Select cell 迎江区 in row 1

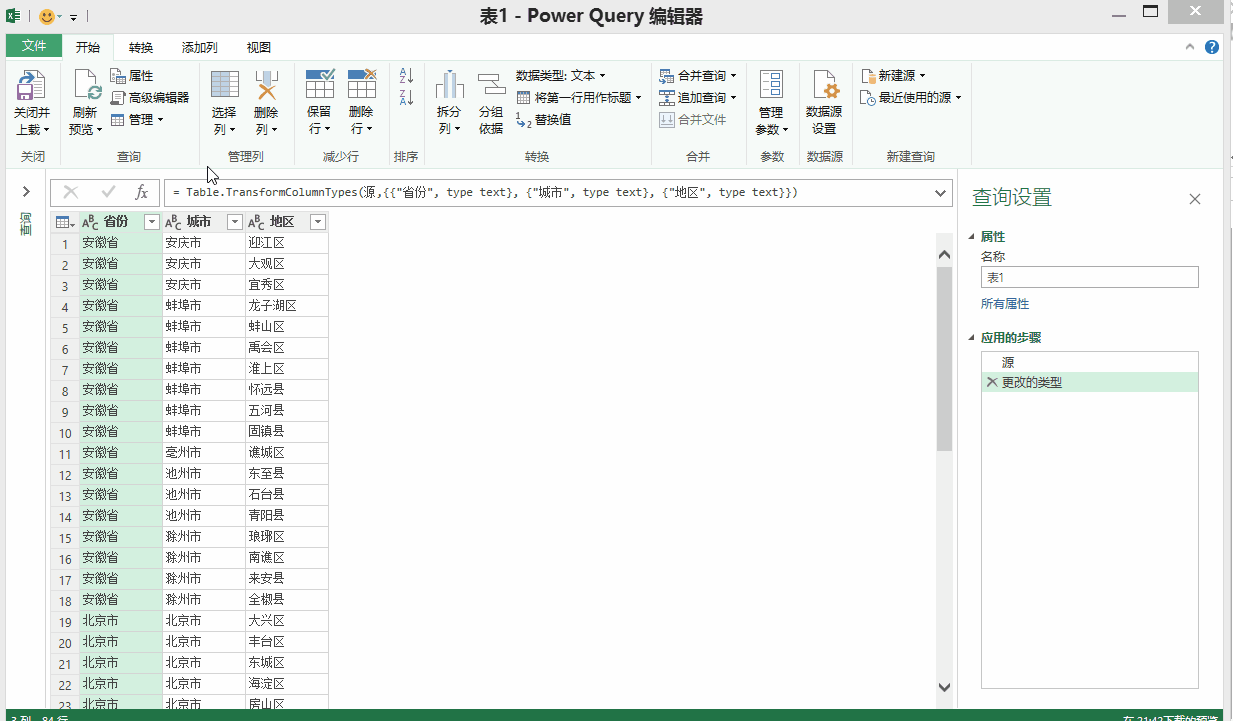pyautogui.click(x=286, y=243)
